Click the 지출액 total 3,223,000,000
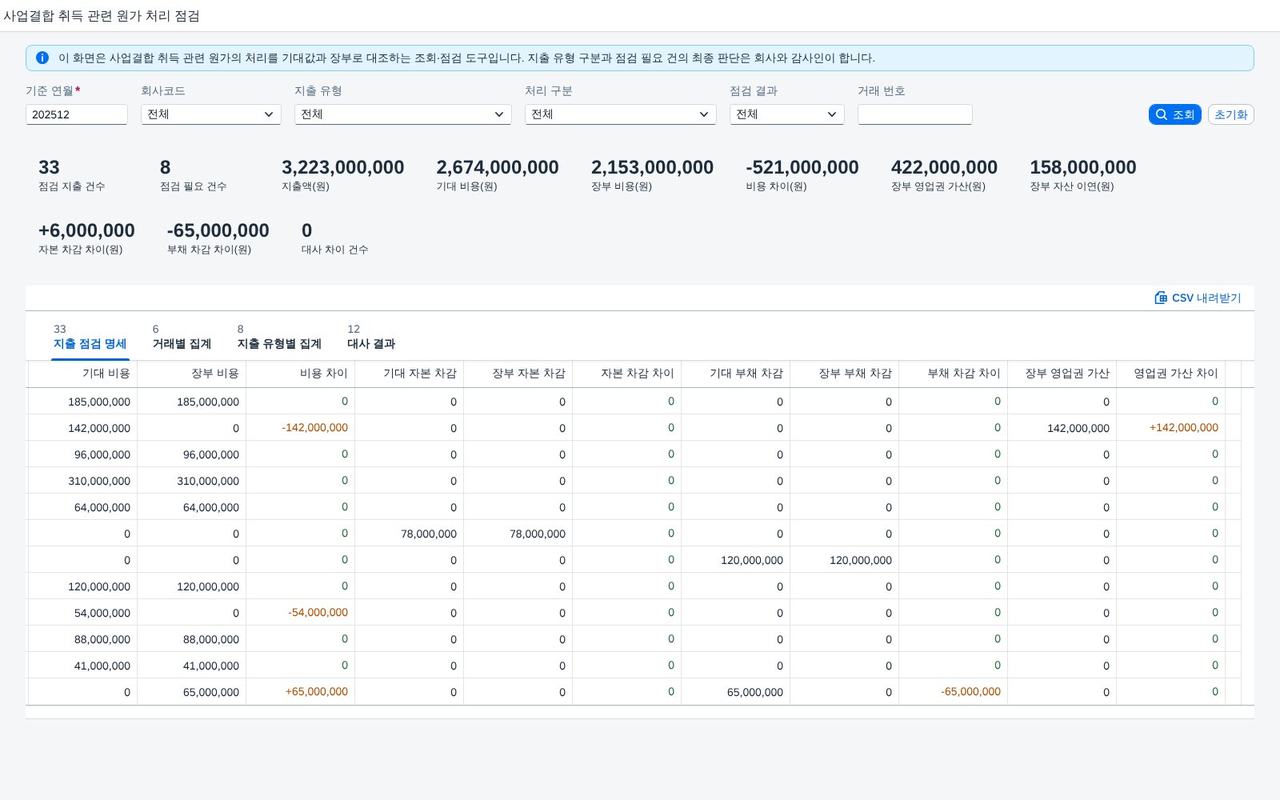 [343, 167]
